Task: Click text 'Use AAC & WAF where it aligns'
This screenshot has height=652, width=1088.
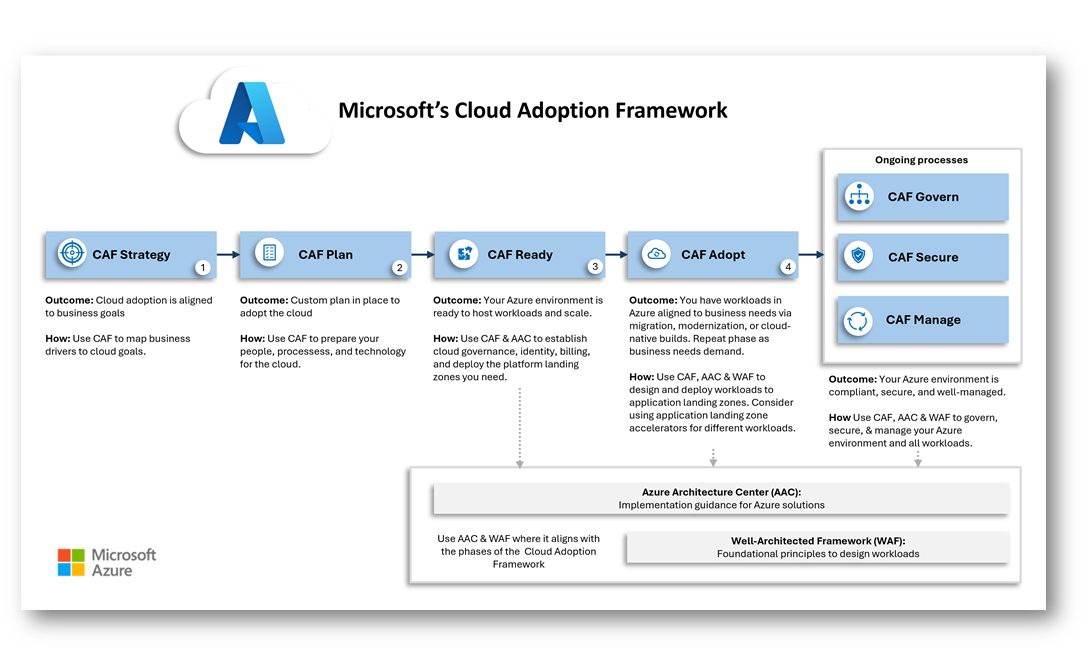Action: click(x=518, y=538)
